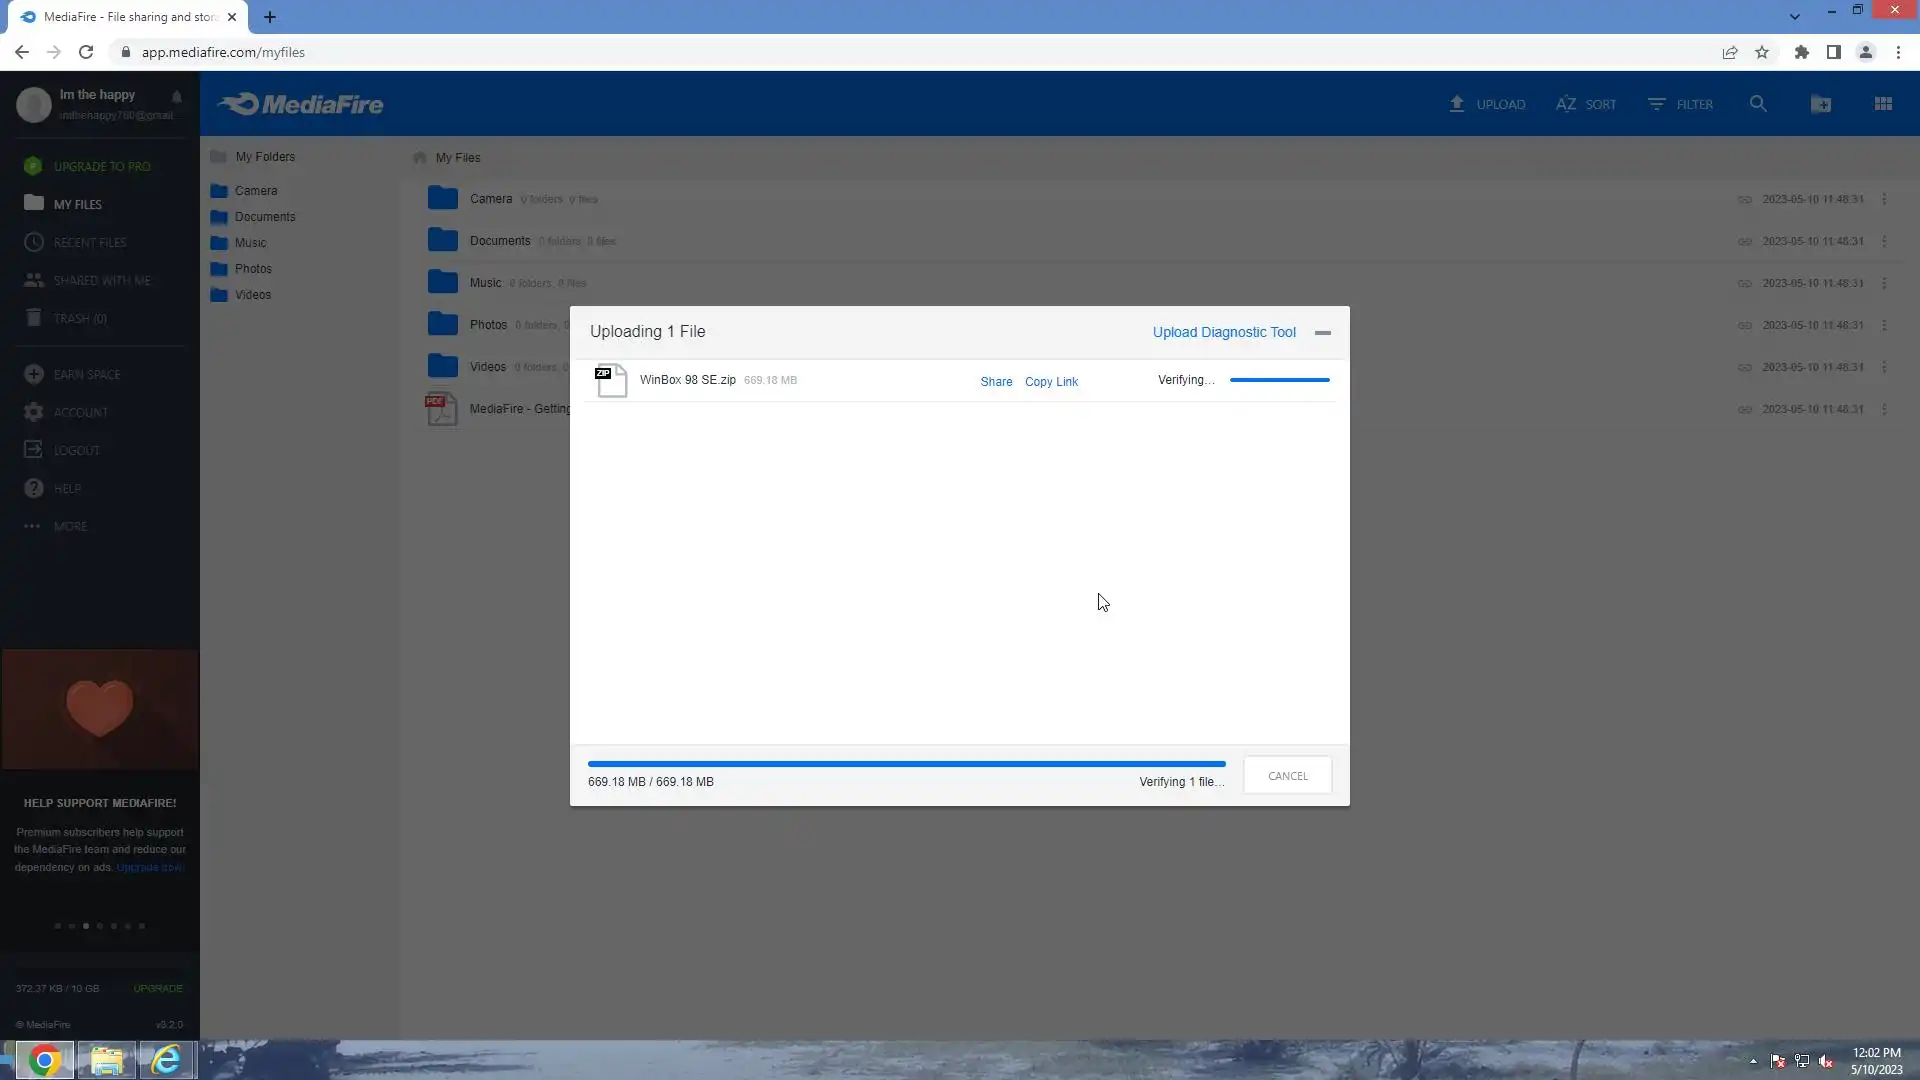Click the new folder icon in the header
This screenshot has width=1920, height=1080.
1821,104
